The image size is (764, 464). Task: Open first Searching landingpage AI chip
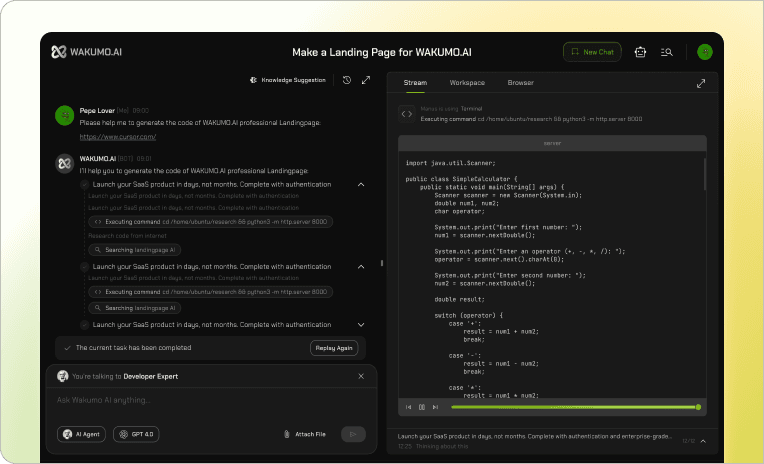click(134, 250)
